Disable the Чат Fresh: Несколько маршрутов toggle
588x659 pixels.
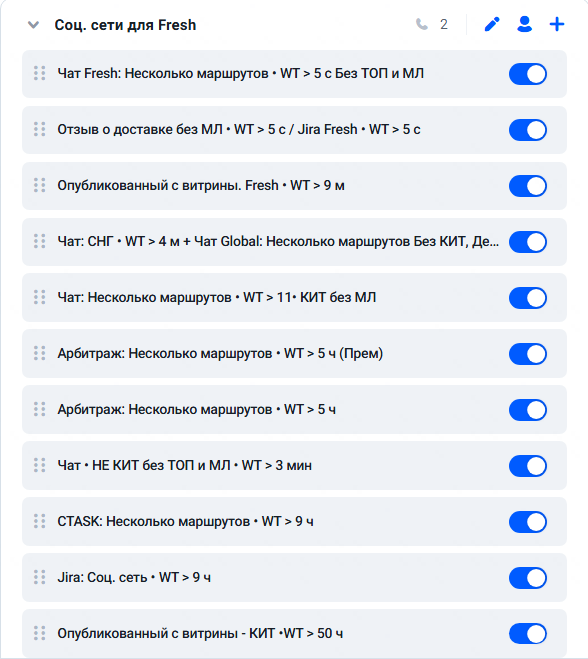pos(528,74)
